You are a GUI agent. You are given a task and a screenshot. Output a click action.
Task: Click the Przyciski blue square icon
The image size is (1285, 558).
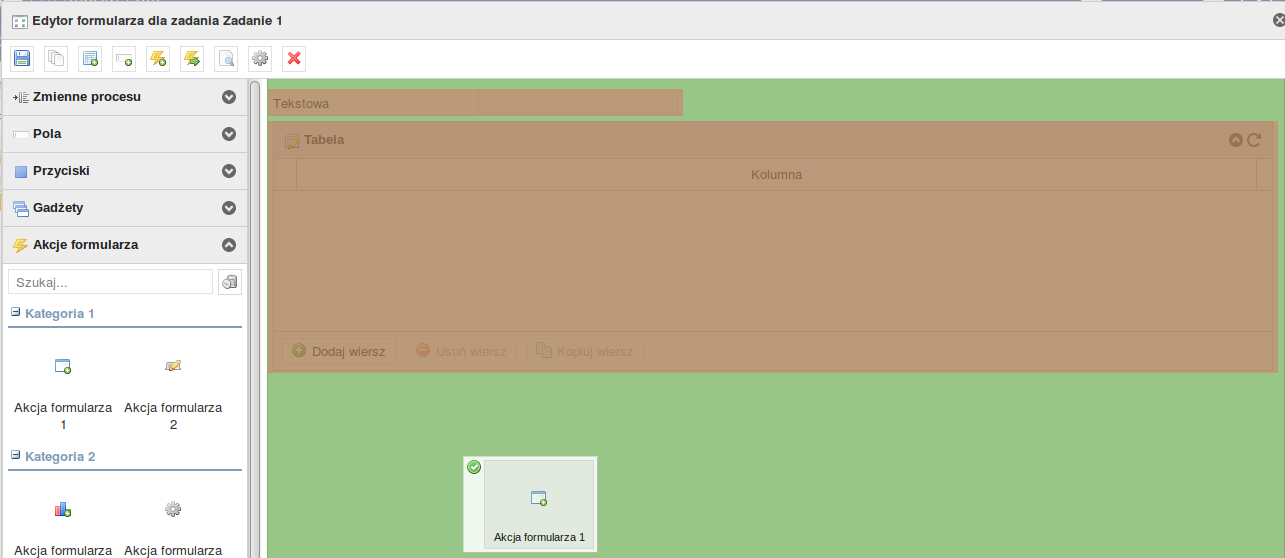(x=20, y=171)
